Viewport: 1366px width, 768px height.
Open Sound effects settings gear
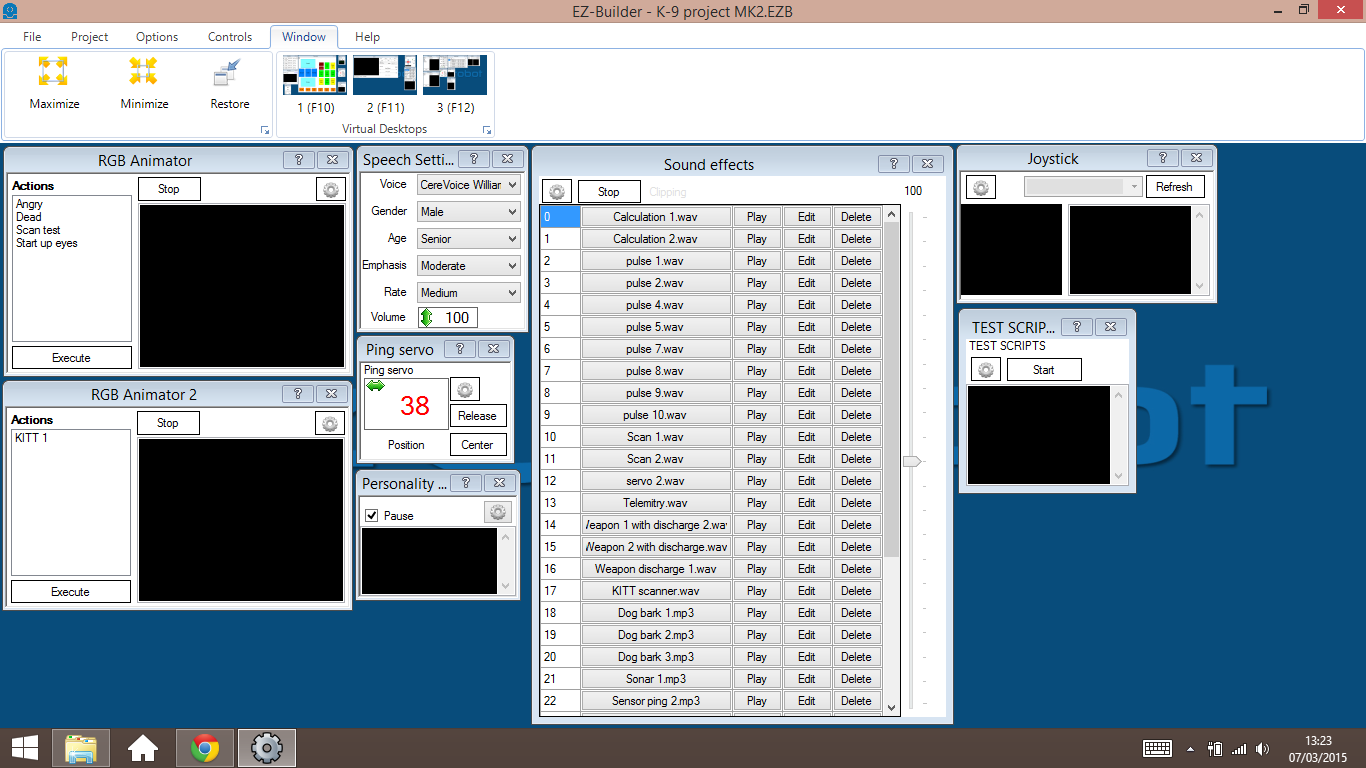pos(556,190)
